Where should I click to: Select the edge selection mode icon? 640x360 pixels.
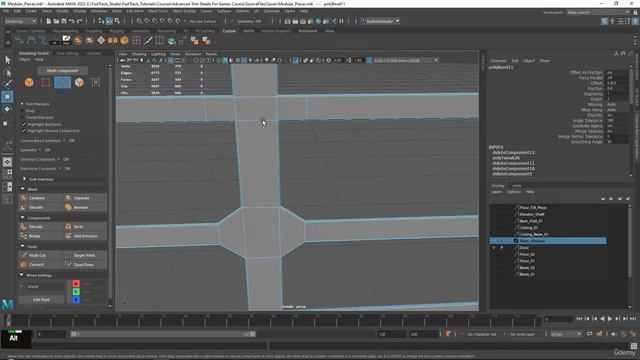(x=62, y=82)
